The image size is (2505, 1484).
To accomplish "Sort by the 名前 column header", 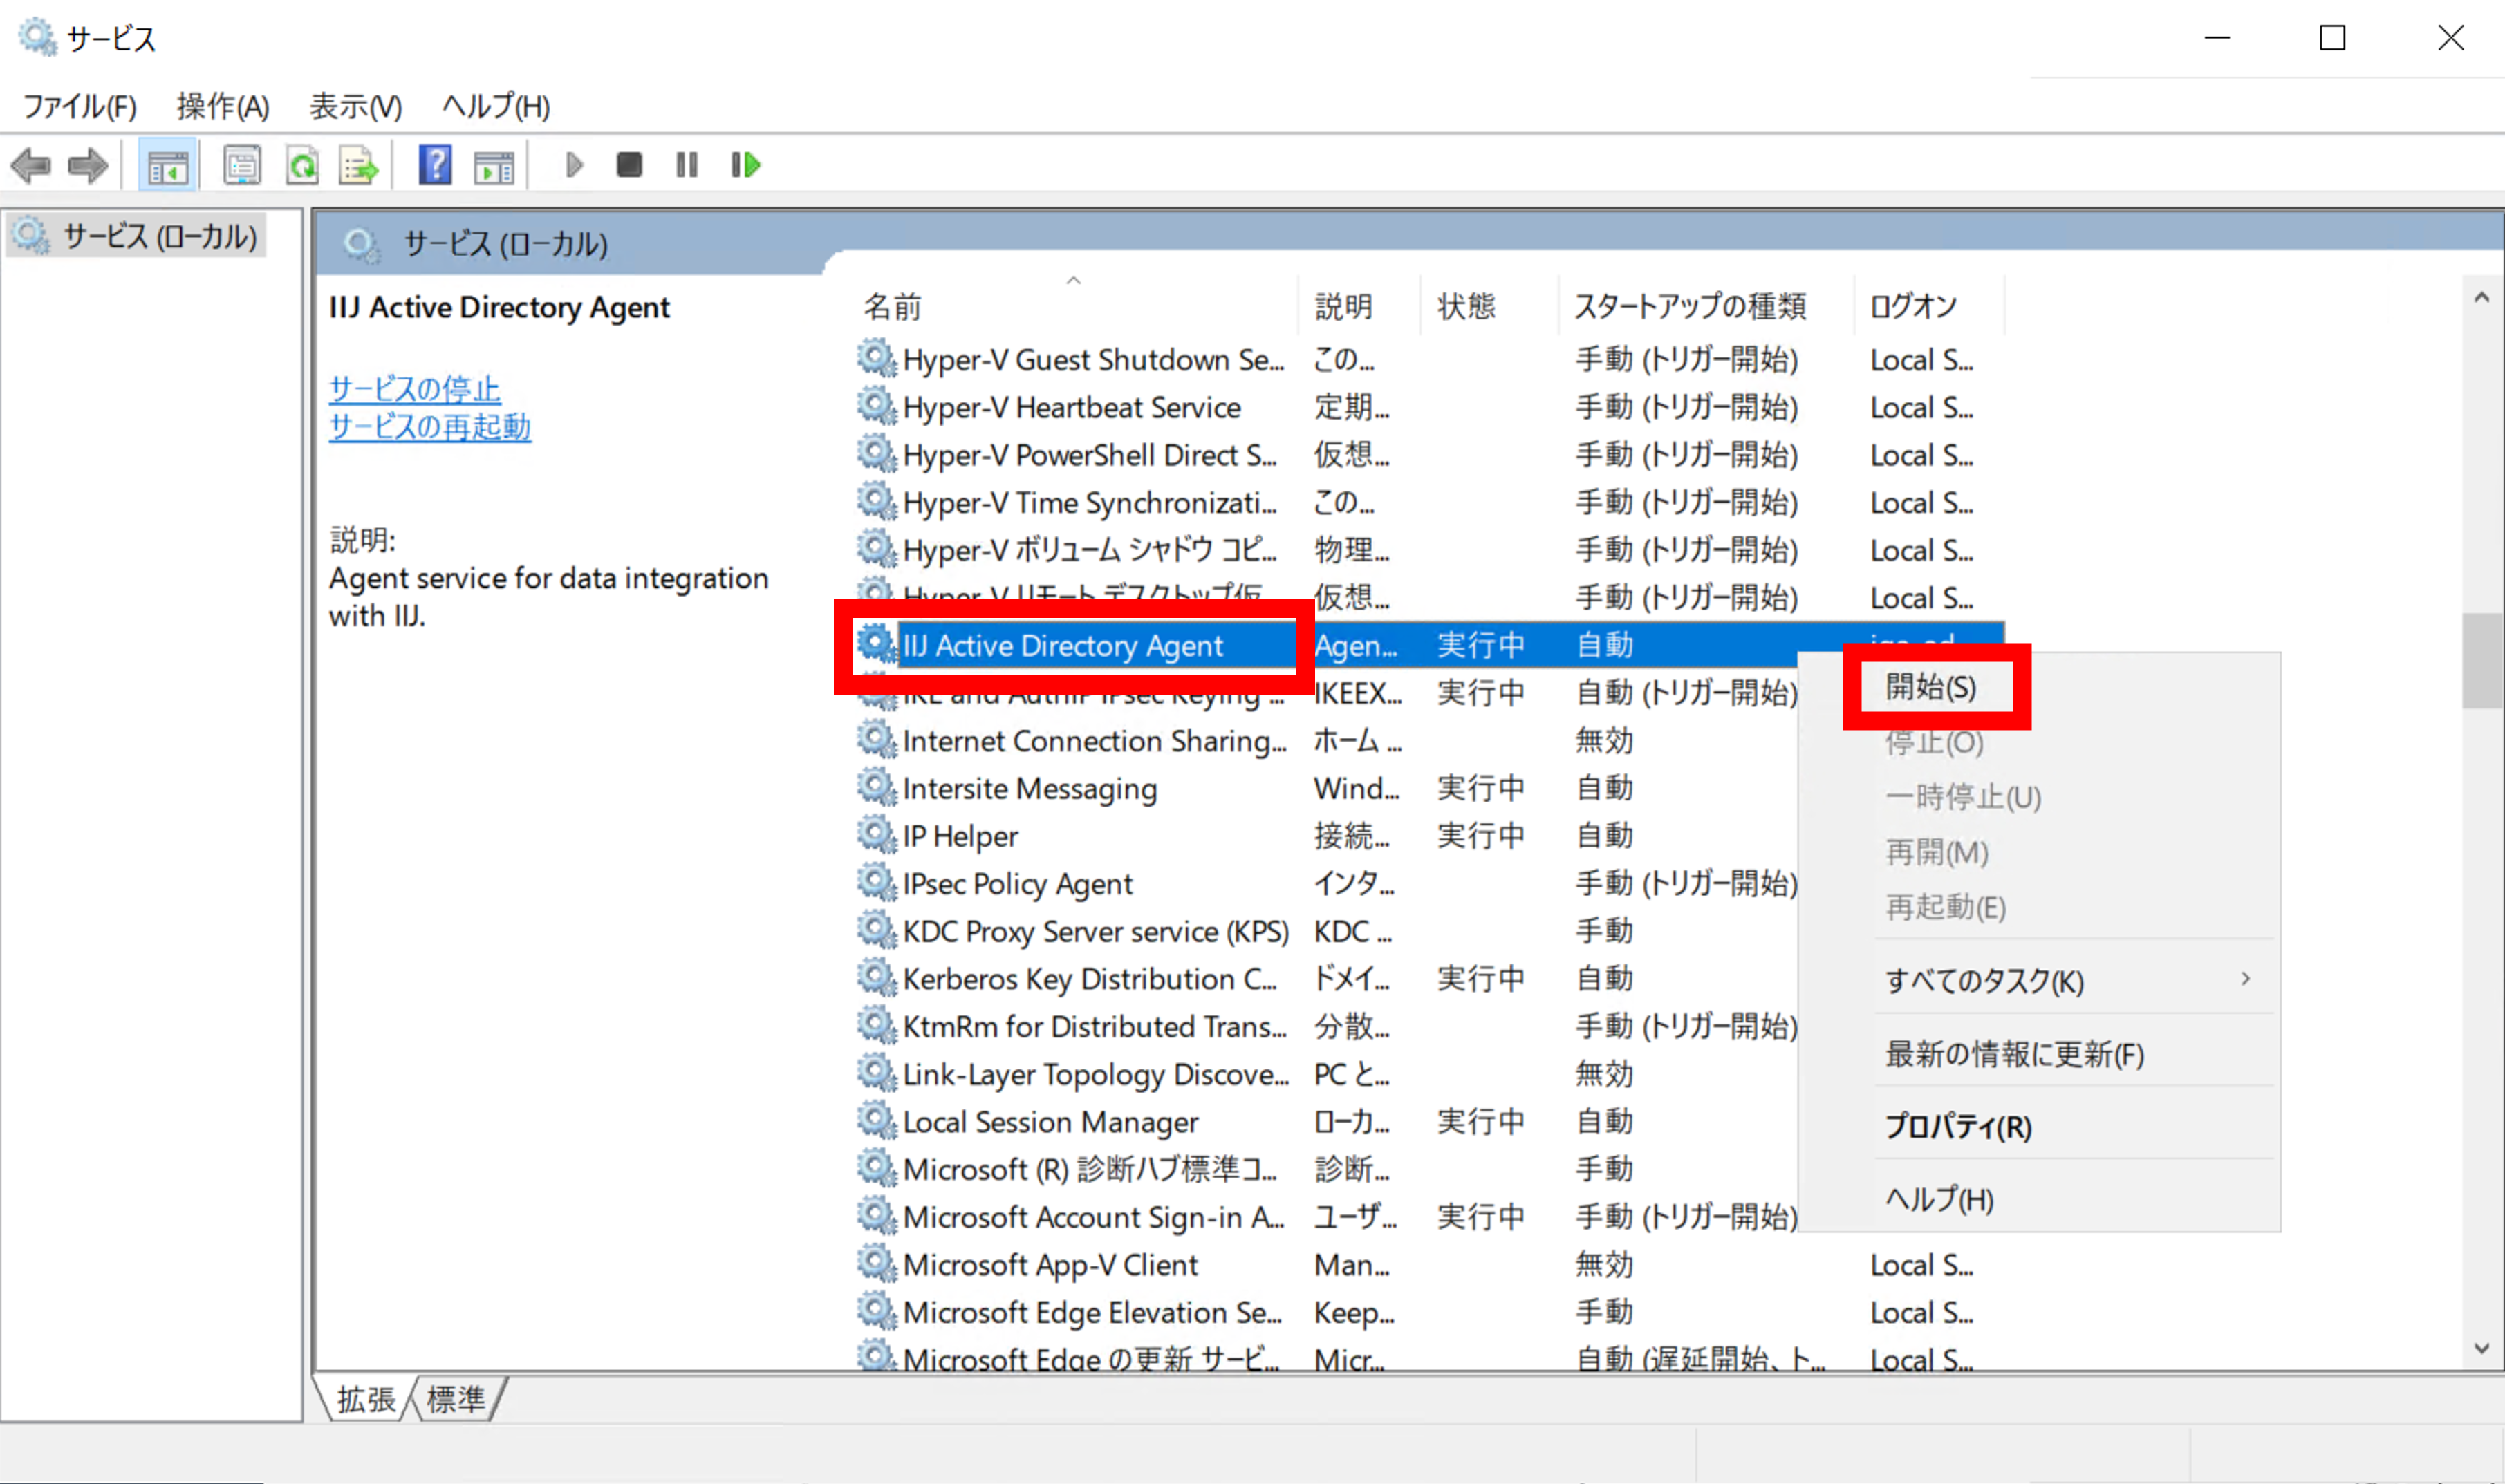I will (892, 307).
